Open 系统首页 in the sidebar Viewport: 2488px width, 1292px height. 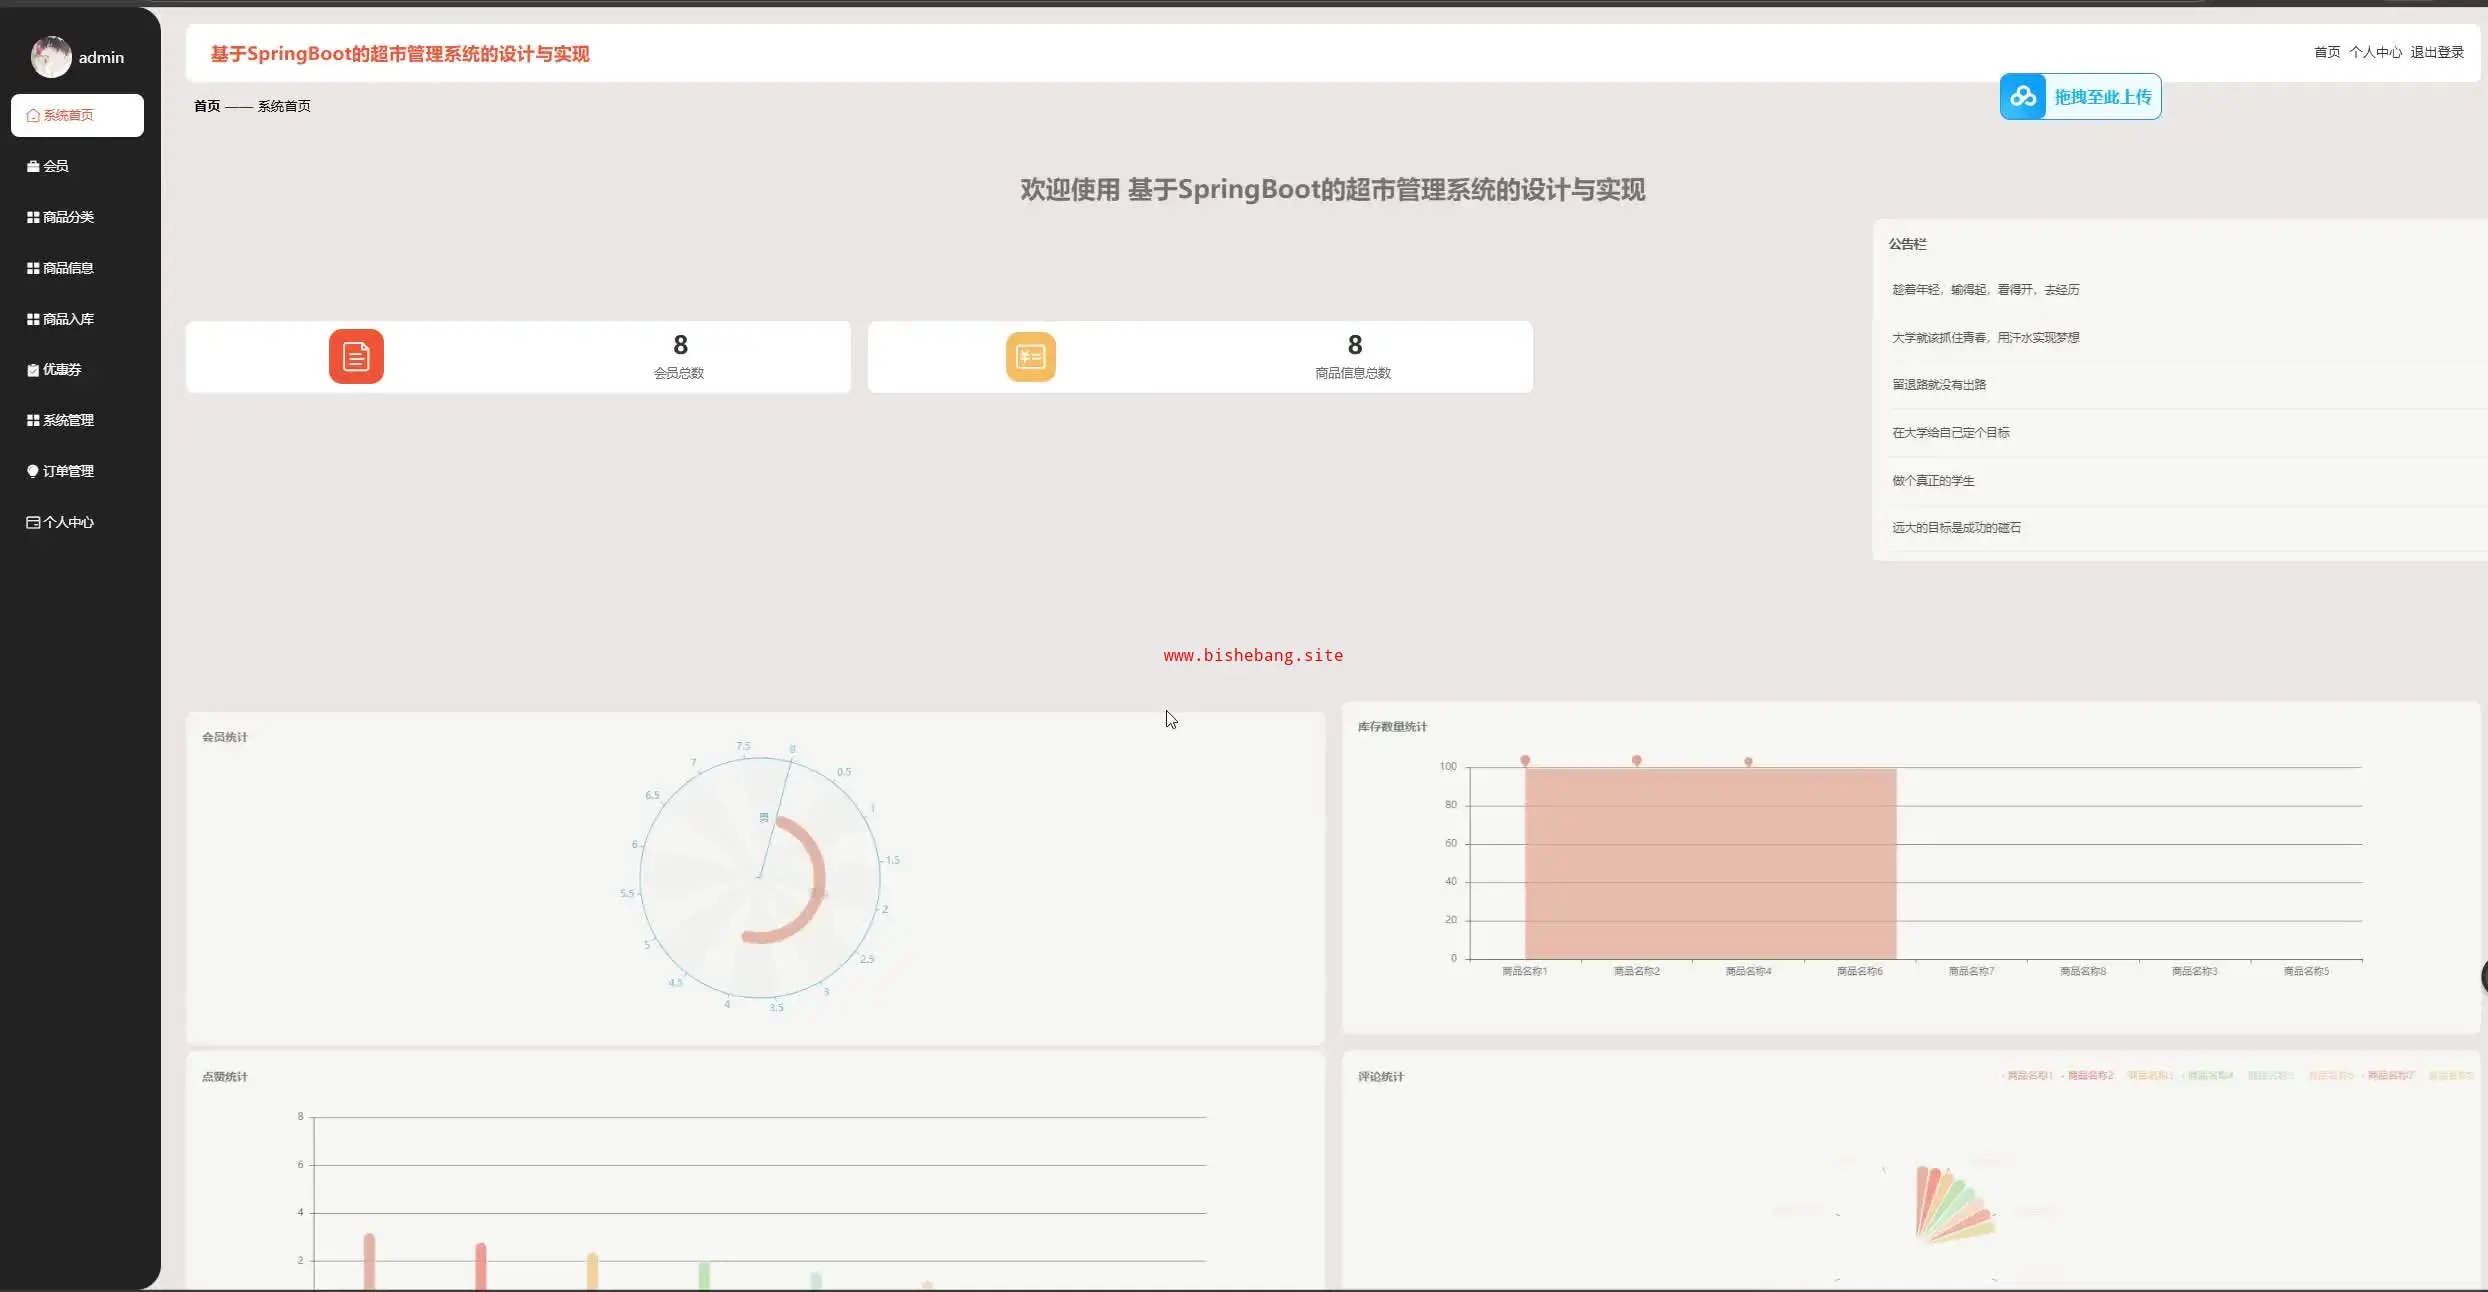[77, 115]
